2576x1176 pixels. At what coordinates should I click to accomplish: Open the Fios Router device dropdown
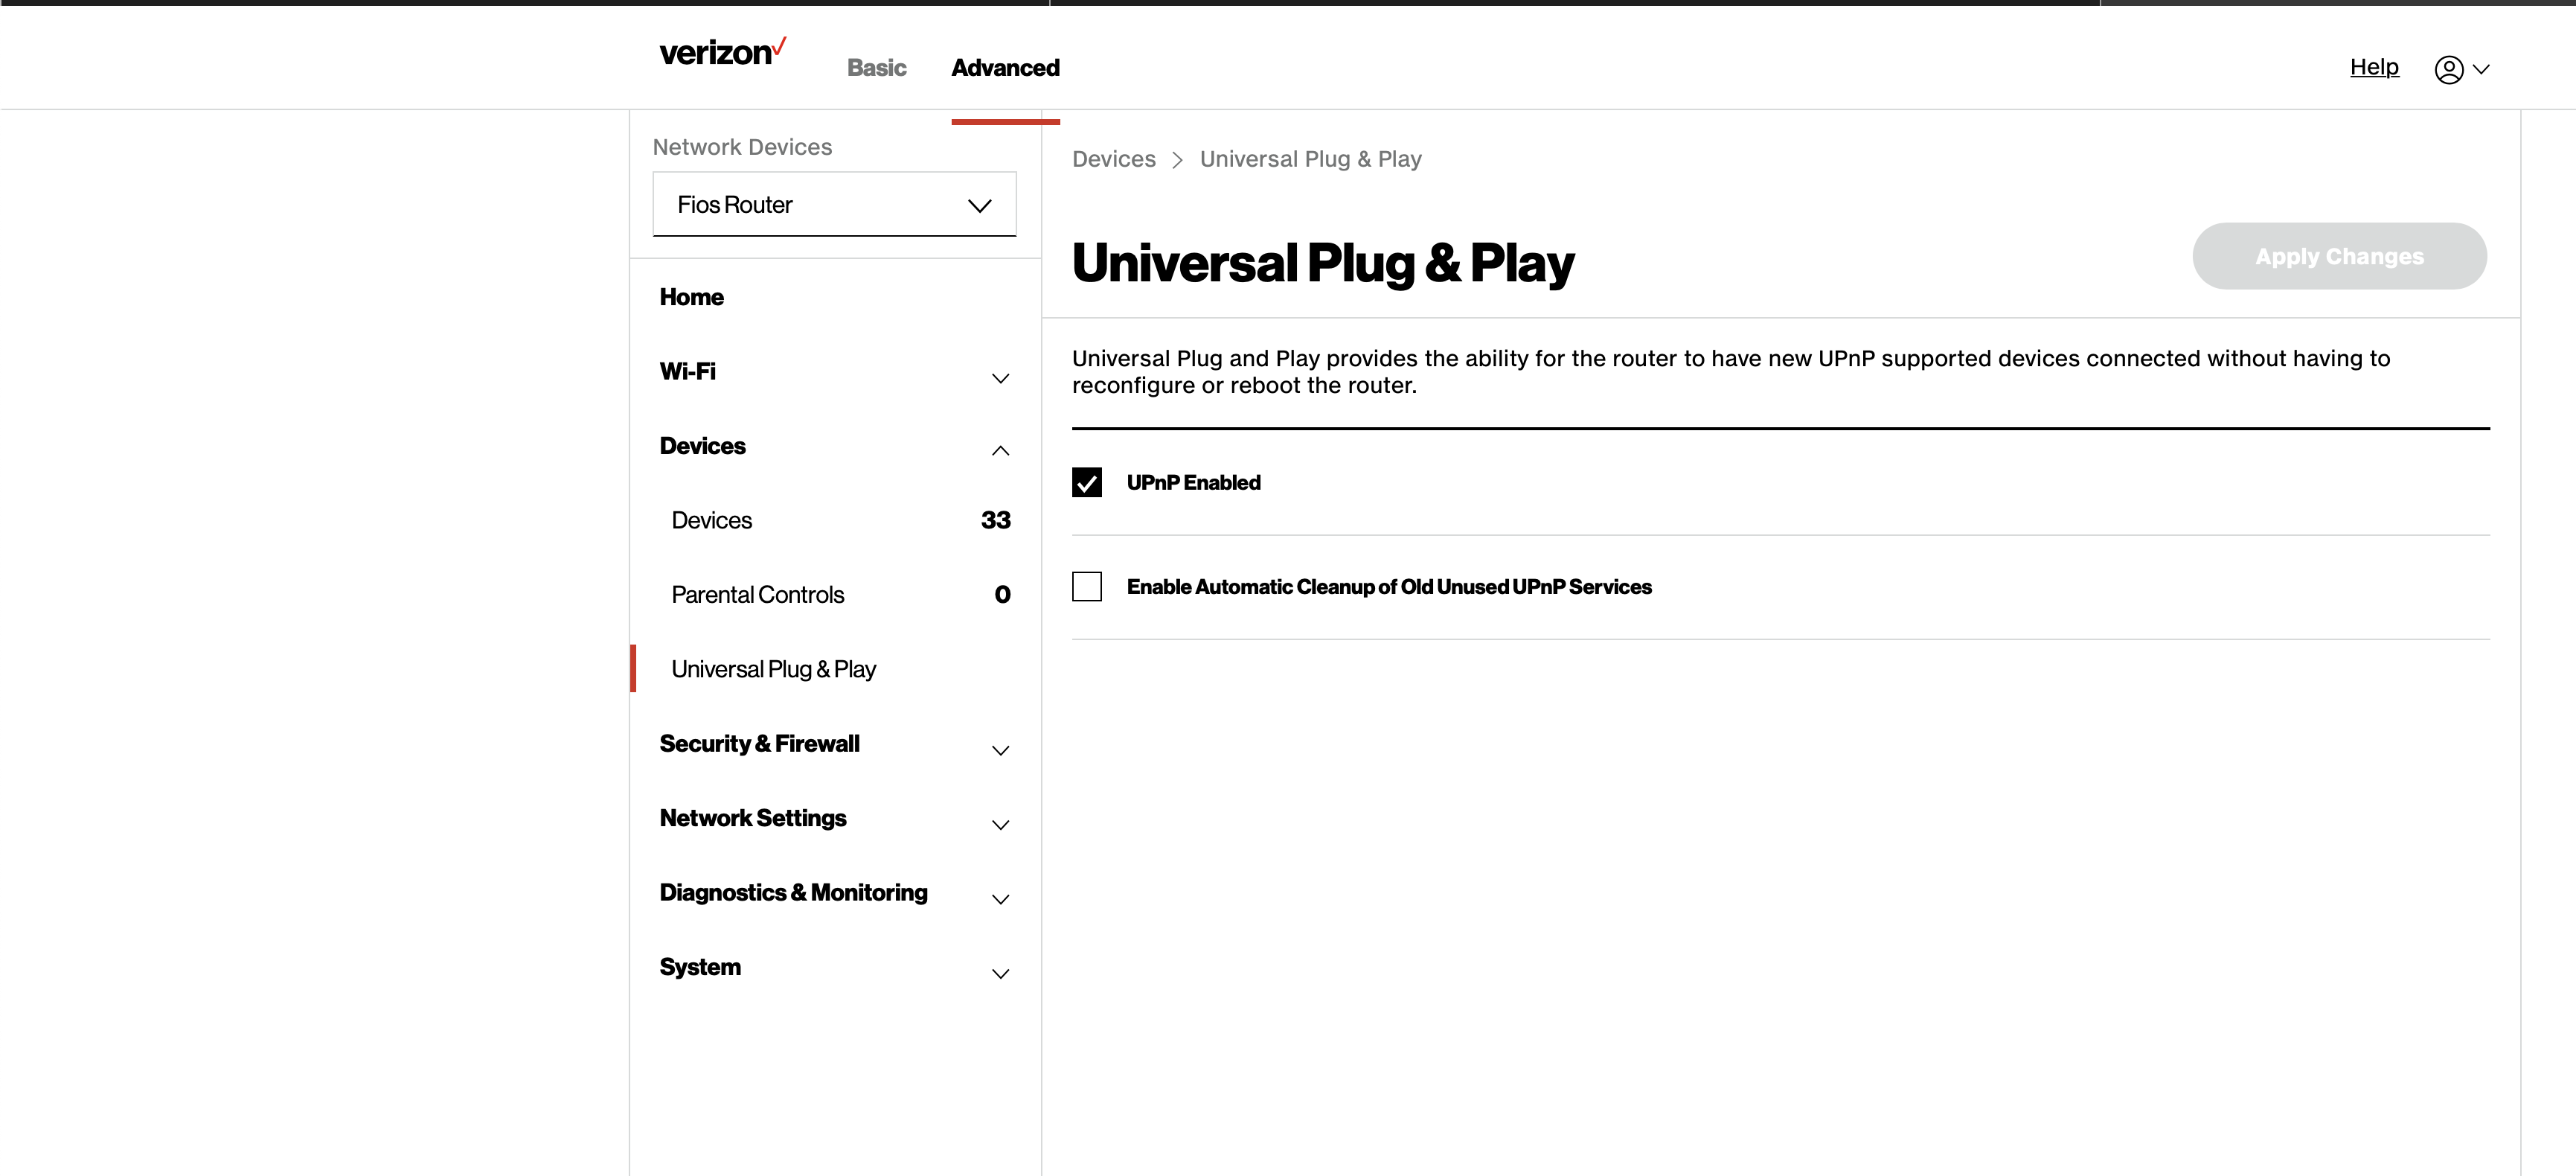pyautogui.click(x=834, y=204)
